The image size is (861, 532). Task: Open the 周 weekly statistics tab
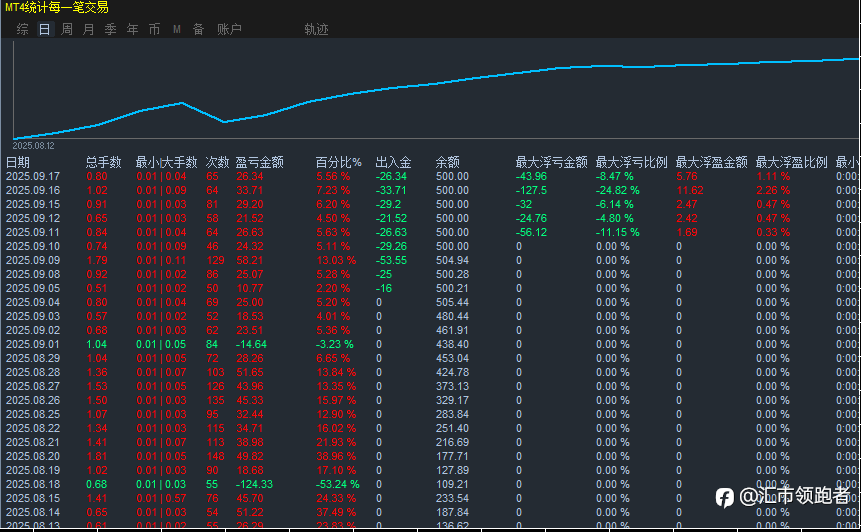(66, 29)
